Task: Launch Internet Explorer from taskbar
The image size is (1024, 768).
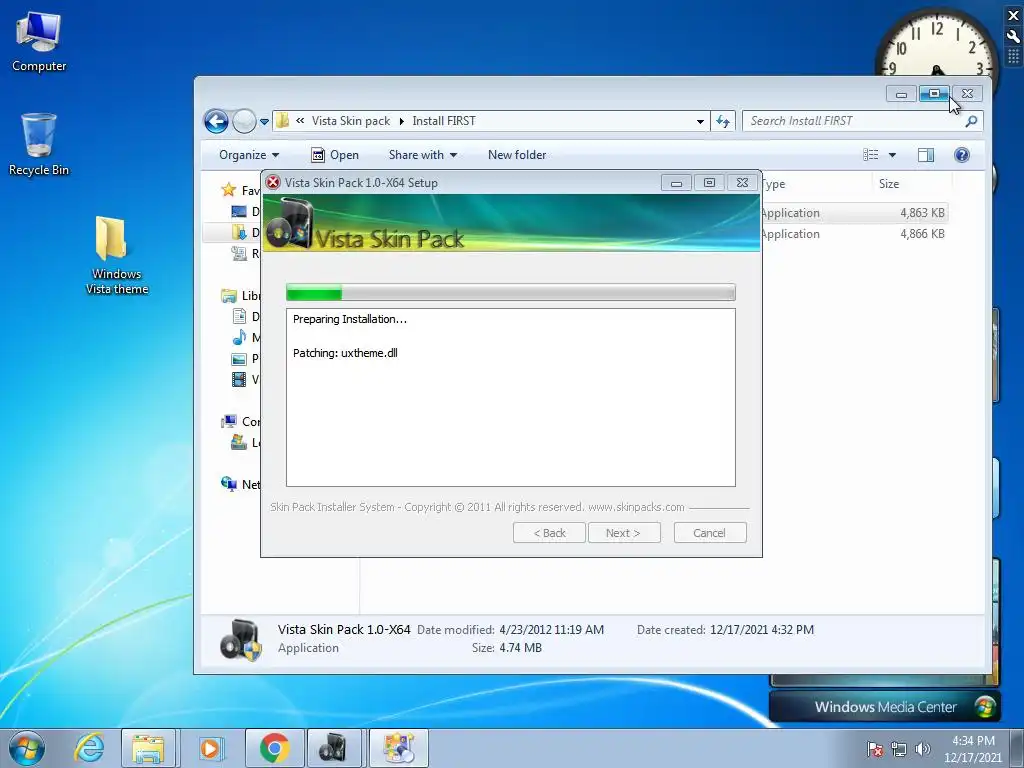Action: click(89, 748)
